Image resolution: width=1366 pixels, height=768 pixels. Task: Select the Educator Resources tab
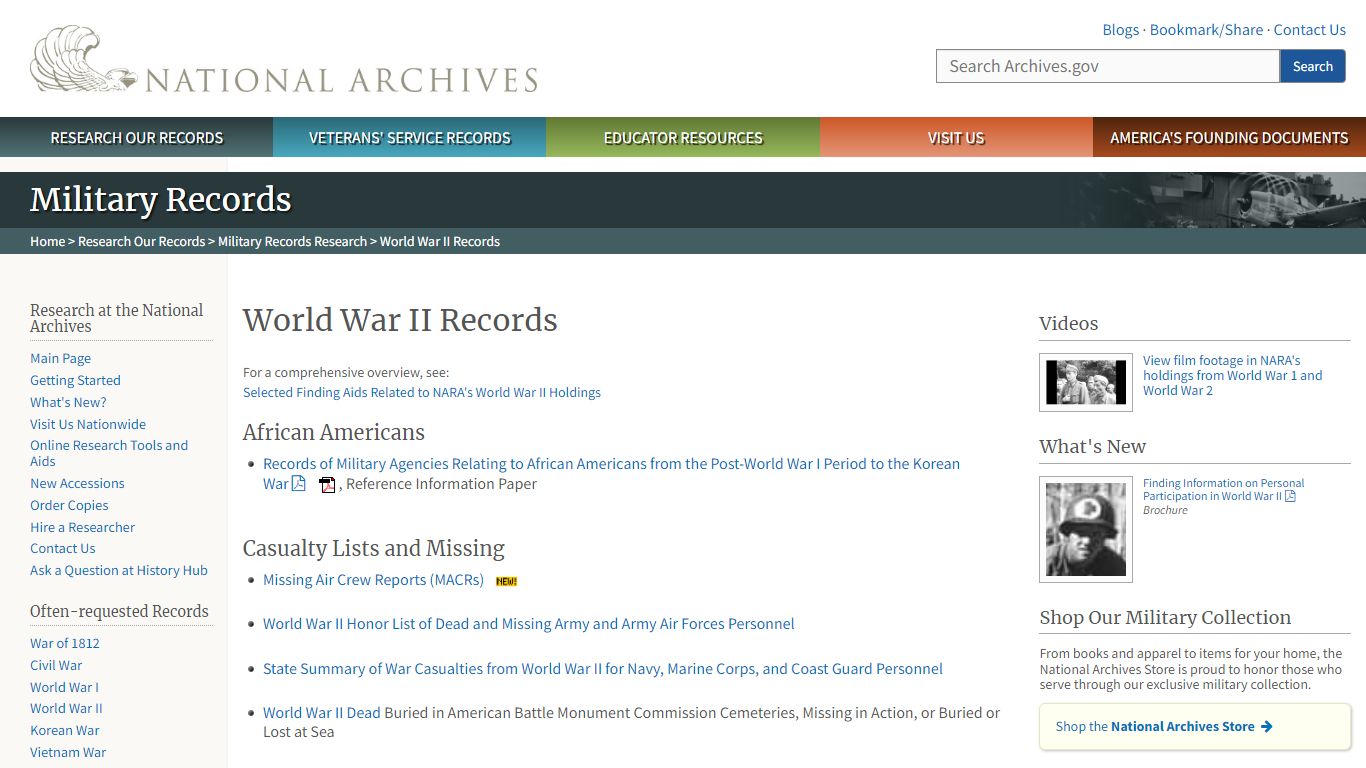pos(683,138)
